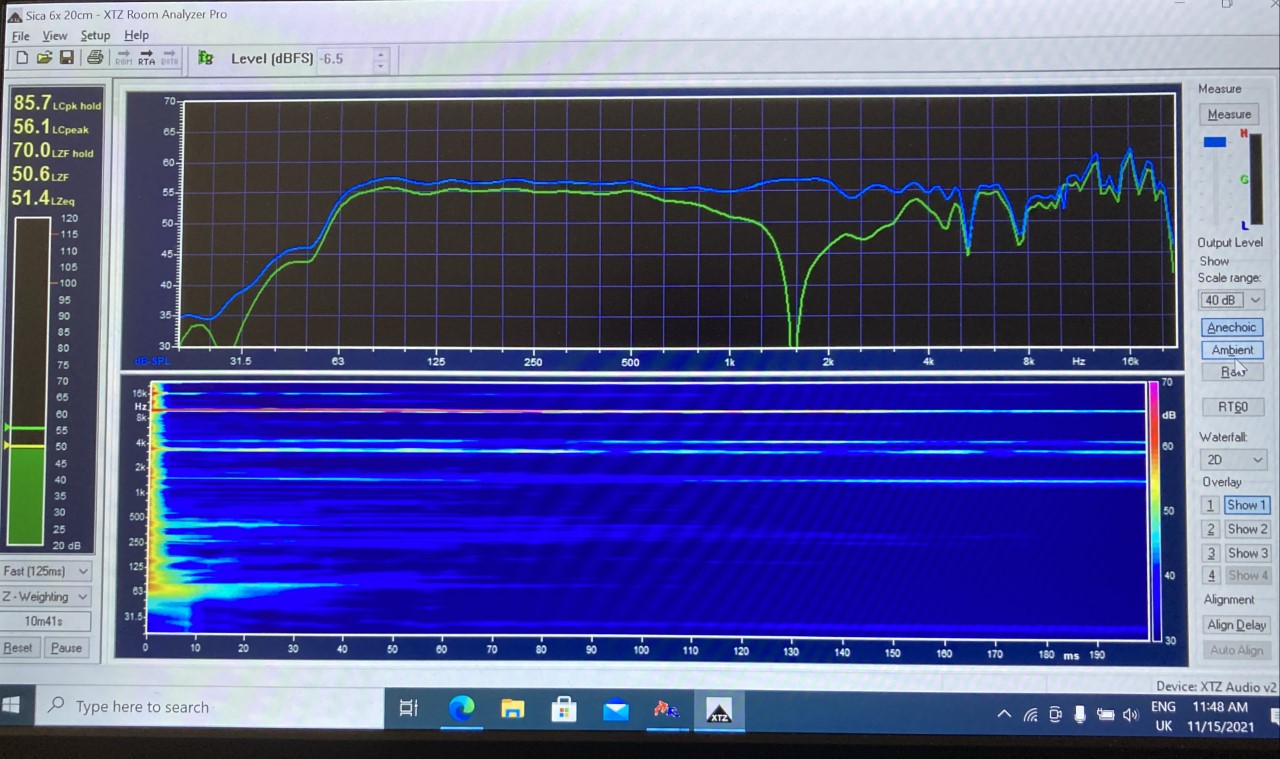Expand the 40 dB scale range dropdown

pos(1232,300)
